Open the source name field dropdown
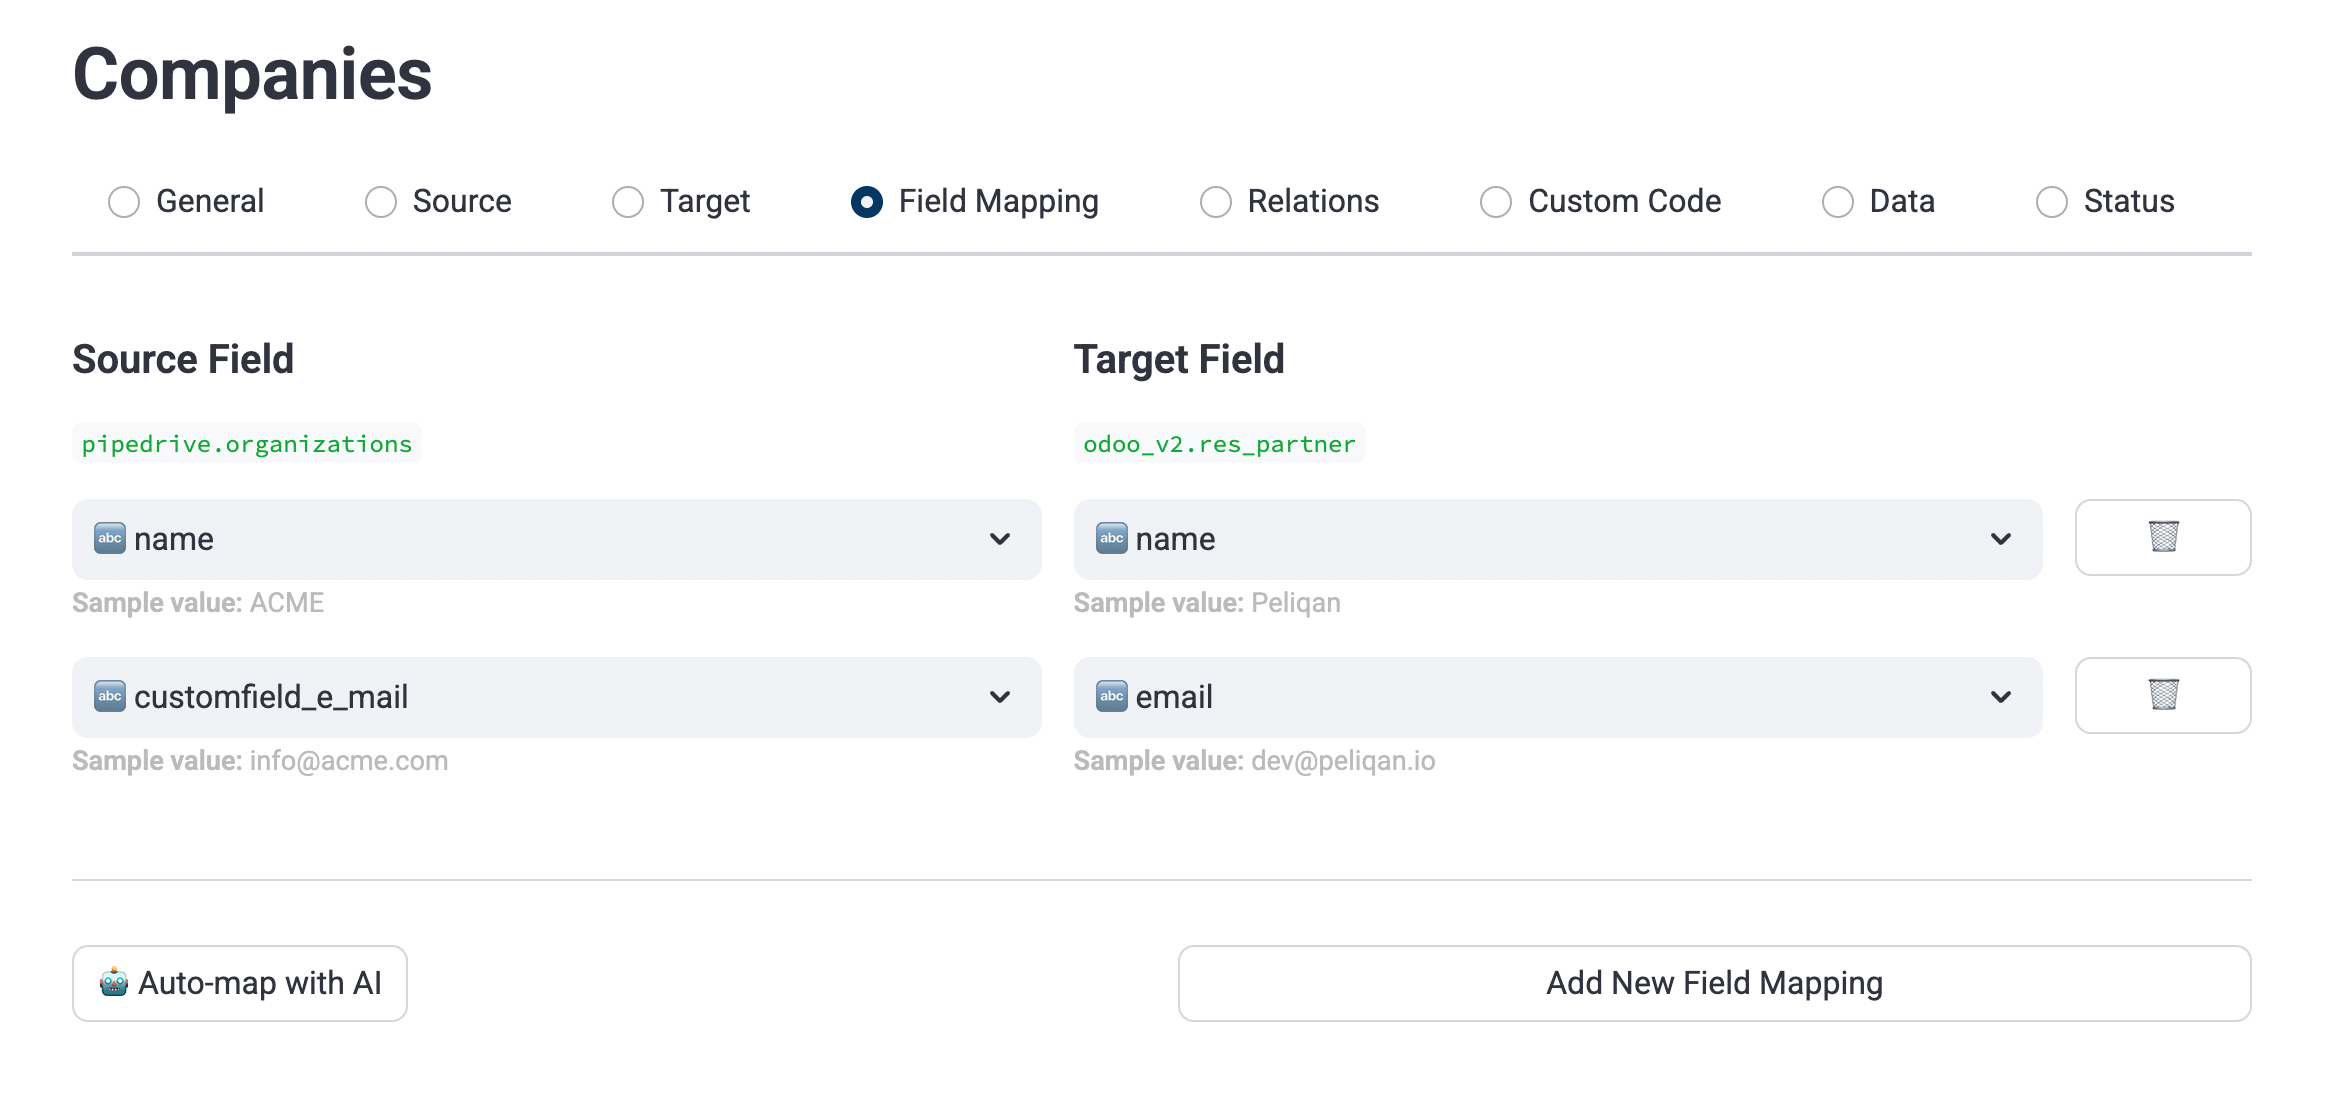Viewport: 2328px width, 1114px height. 556,539
